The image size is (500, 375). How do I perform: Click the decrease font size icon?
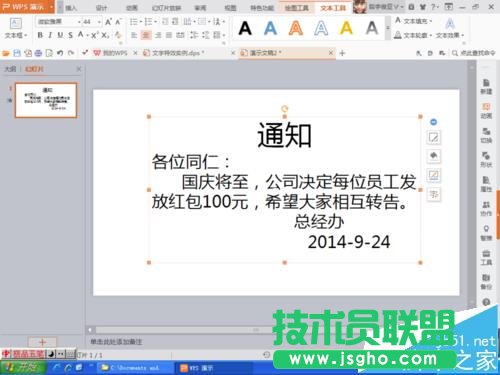pyautogui.click(x=118, y=22)
